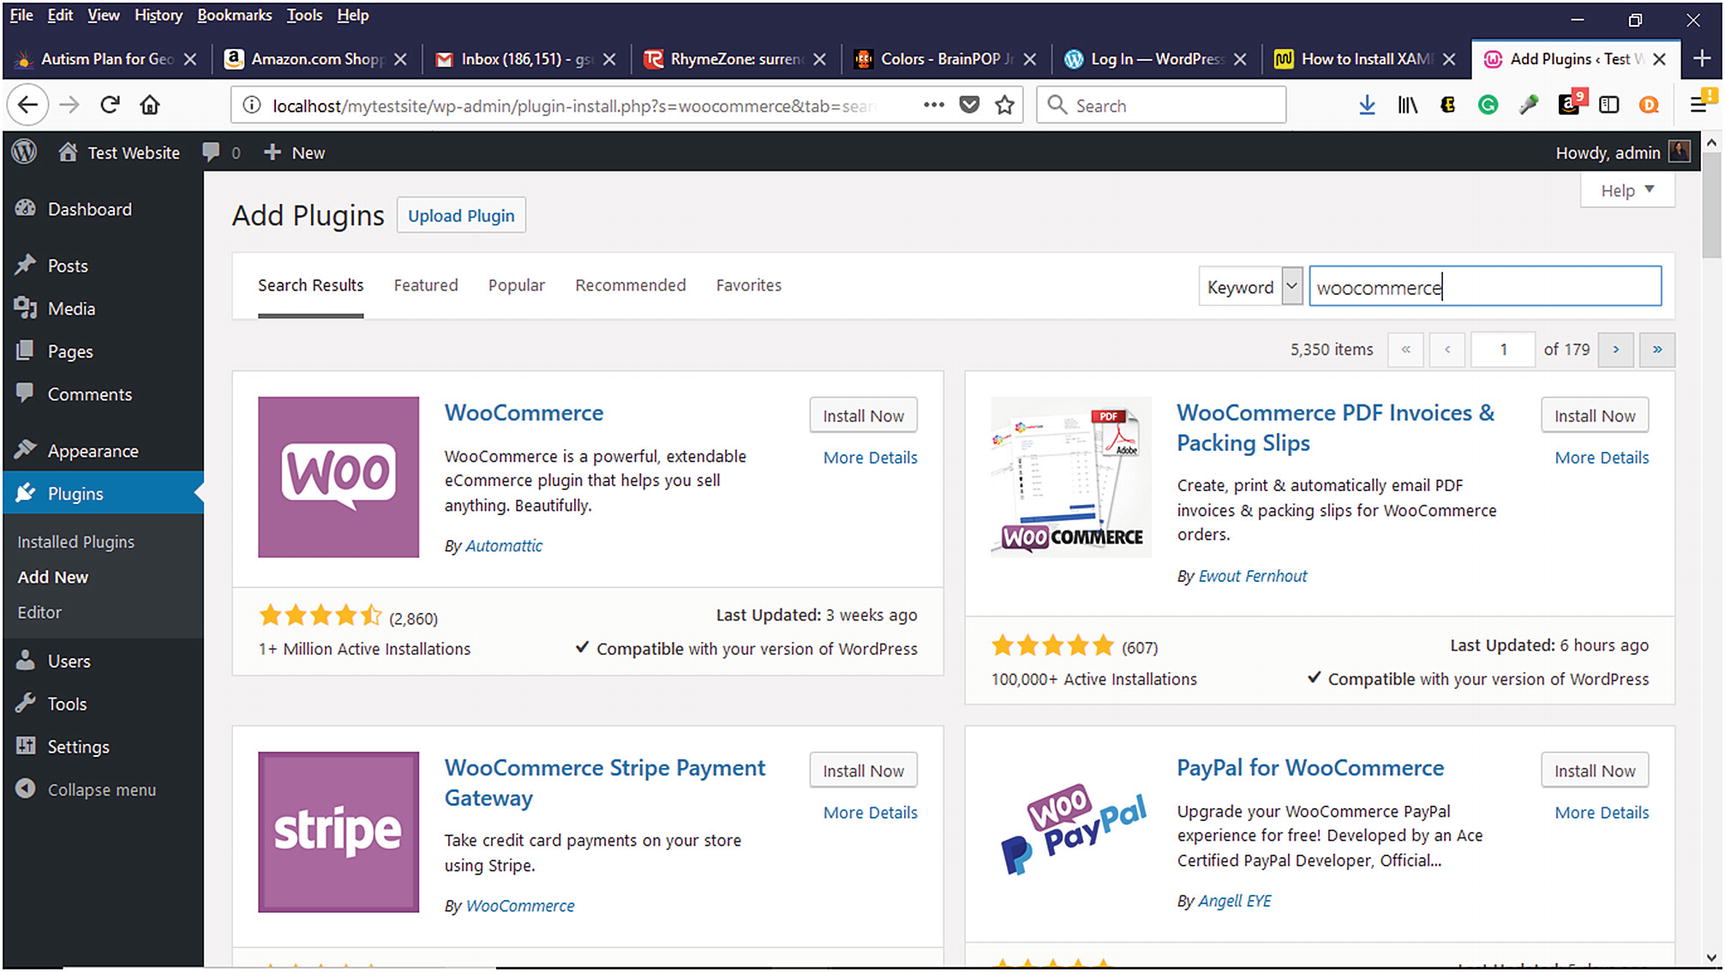Switch to the Featured plugins tab

click(425, 285)
